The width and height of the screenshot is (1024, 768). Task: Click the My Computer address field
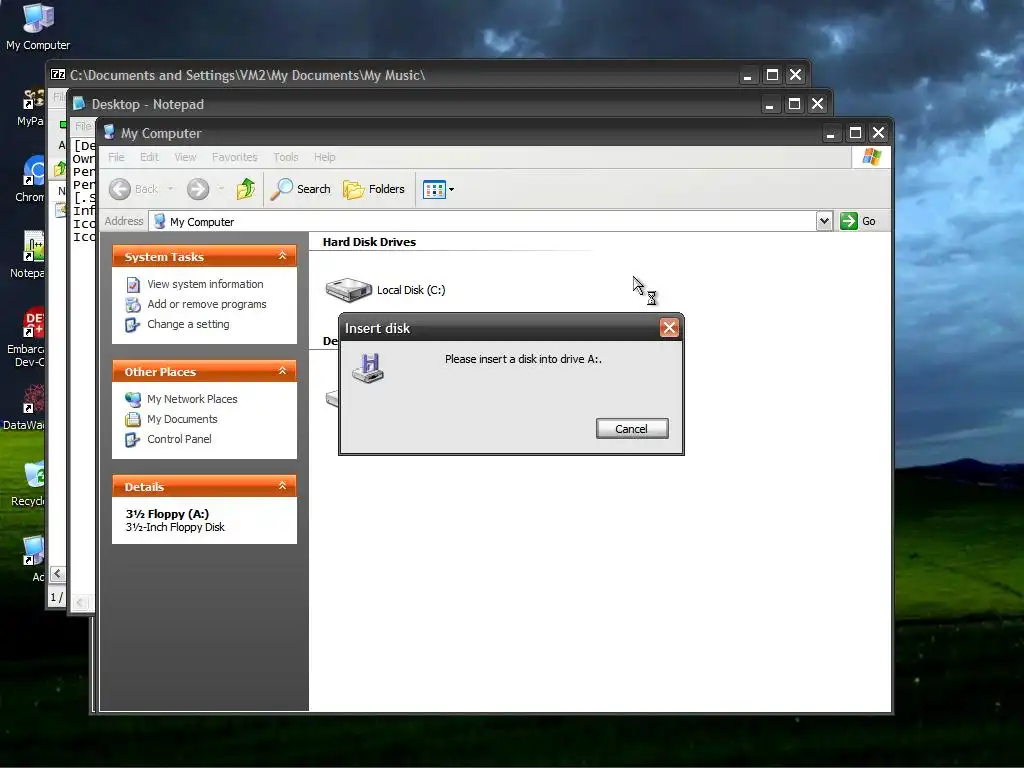pos(483,221)
